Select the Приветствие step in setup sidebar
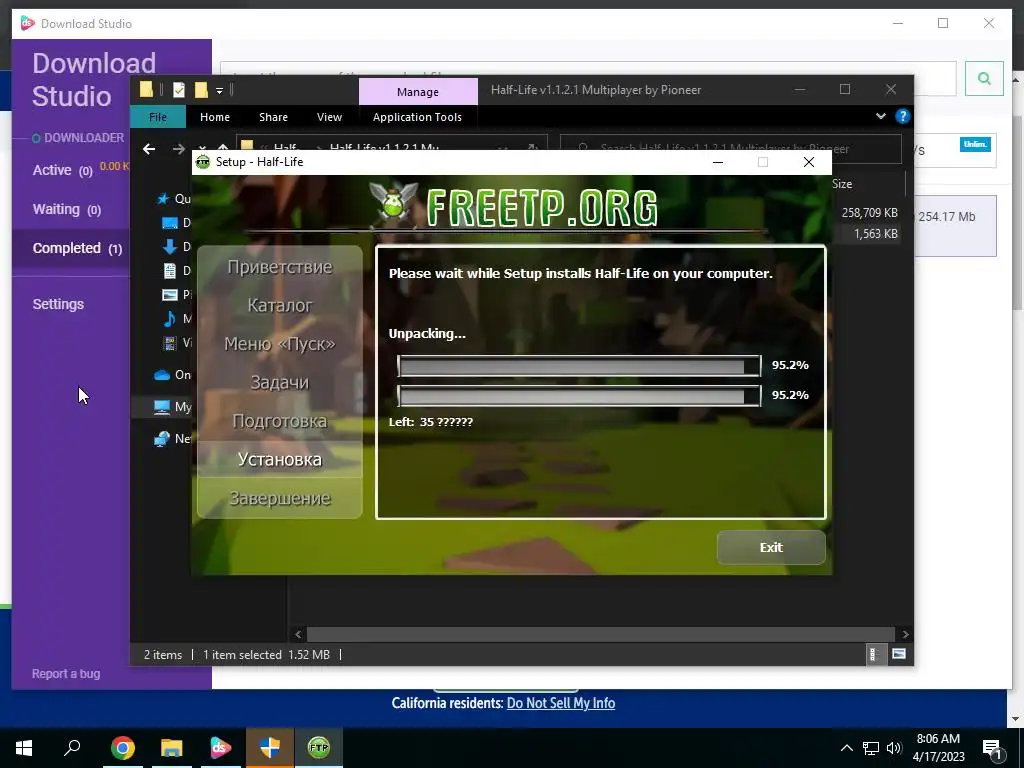 coord(280,266)
